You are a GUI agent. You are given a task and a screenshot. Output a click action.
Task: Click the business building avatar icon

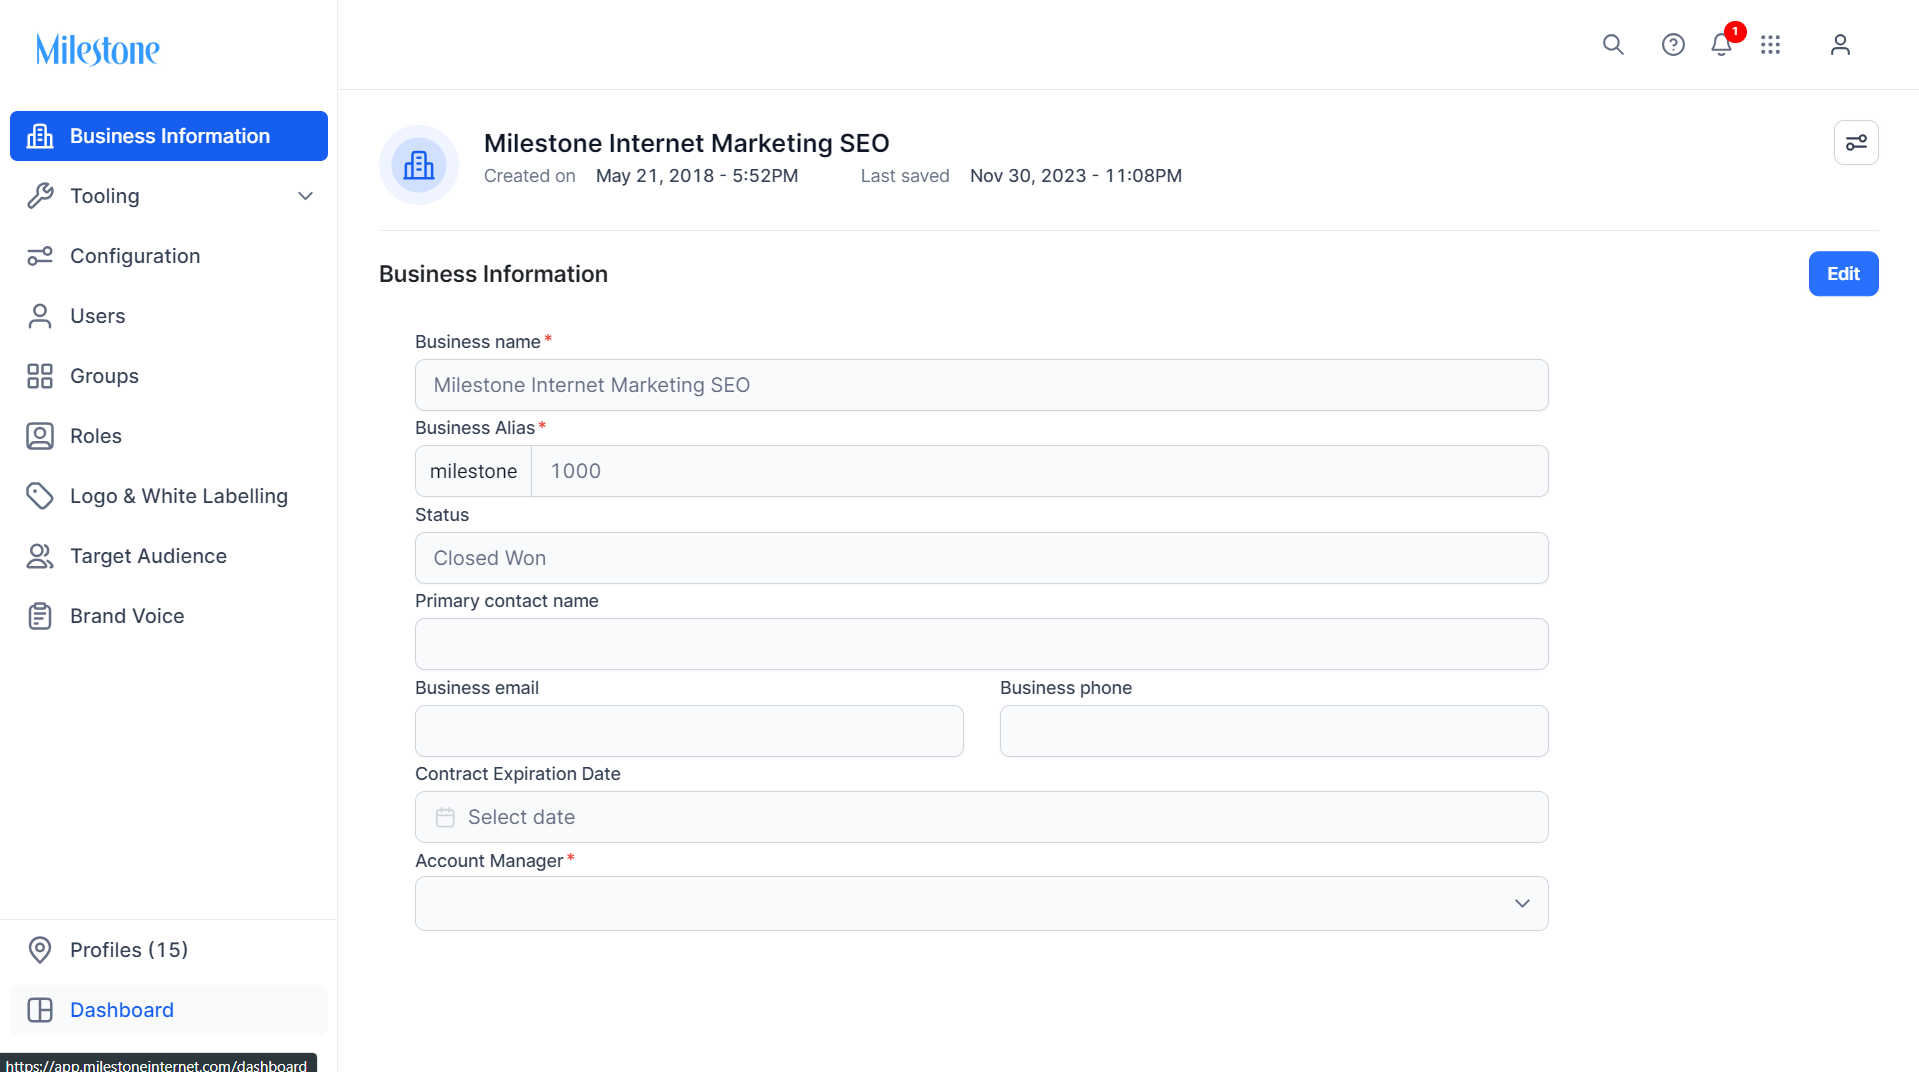(x=419, y=165)
